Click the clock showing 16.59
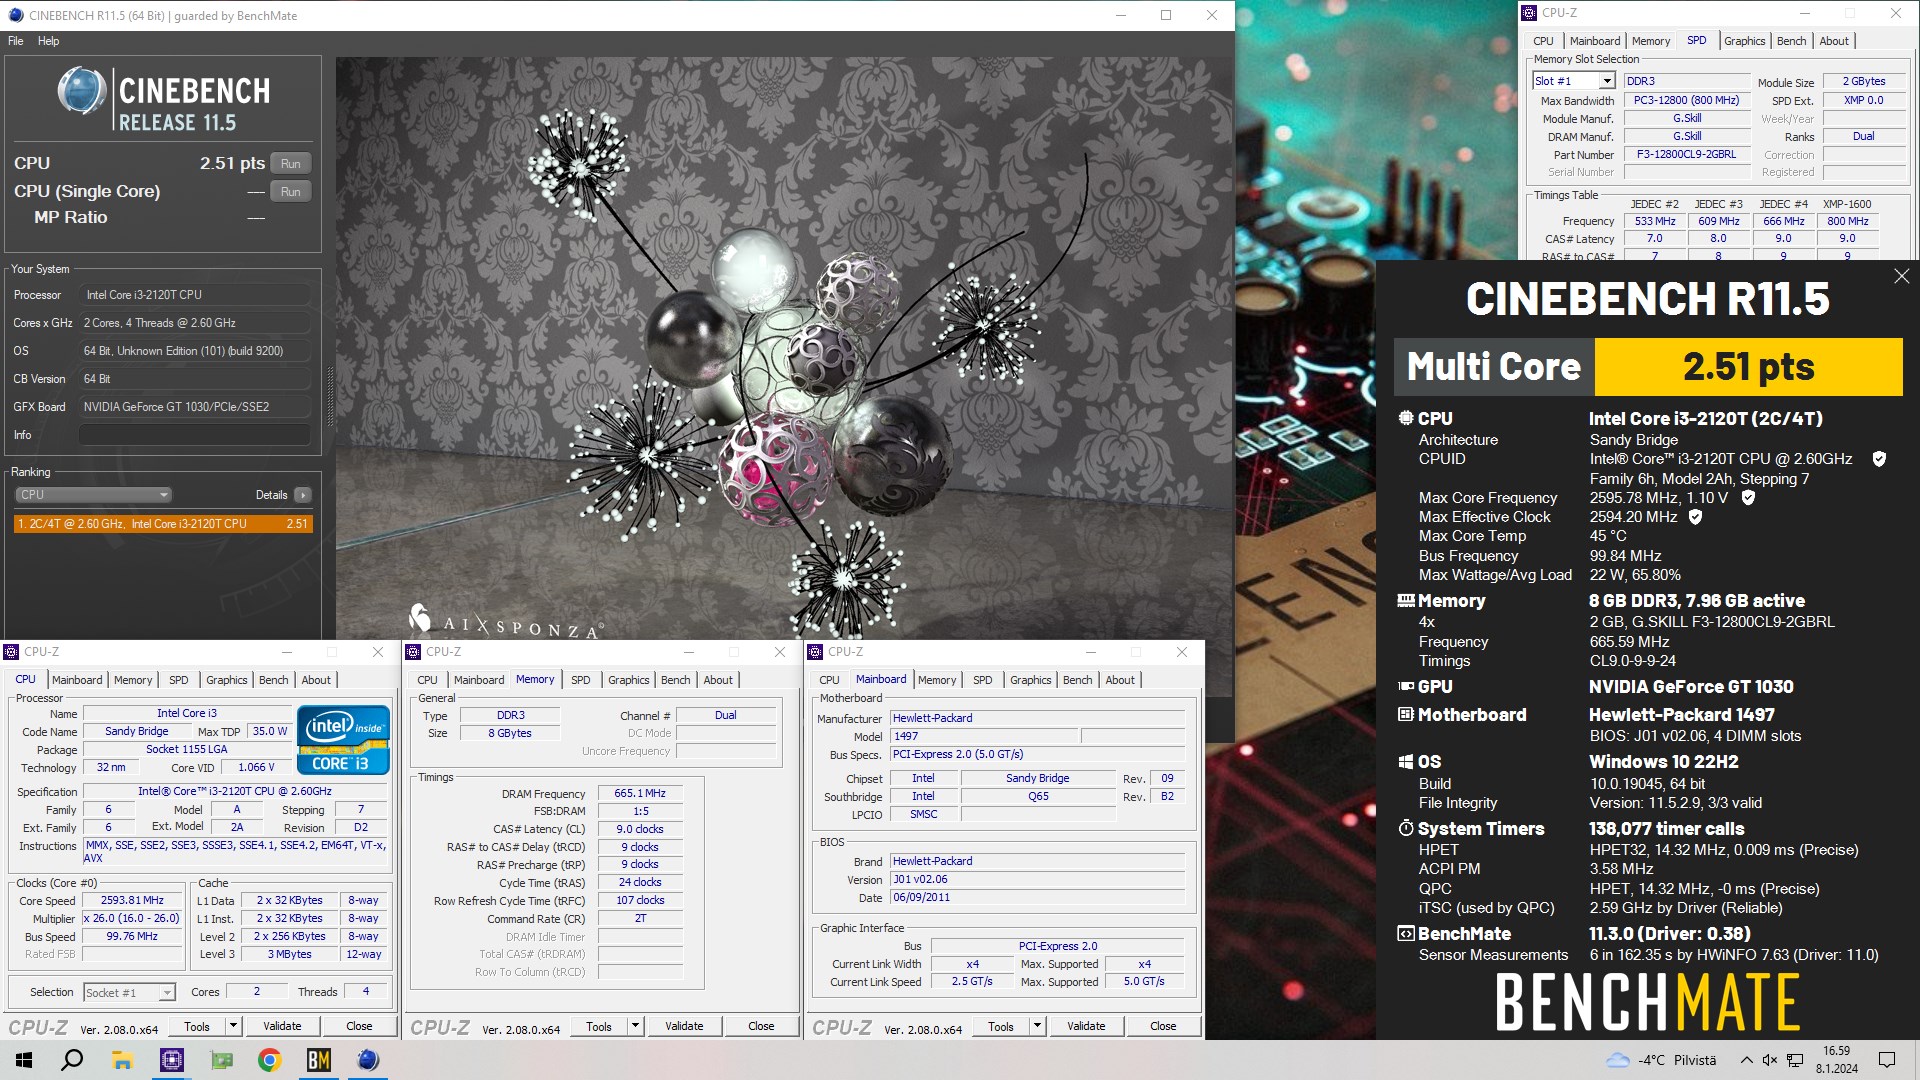Viewport: 1920px width, 1080px height. pyautogui.click(x=1836, y=1051)
